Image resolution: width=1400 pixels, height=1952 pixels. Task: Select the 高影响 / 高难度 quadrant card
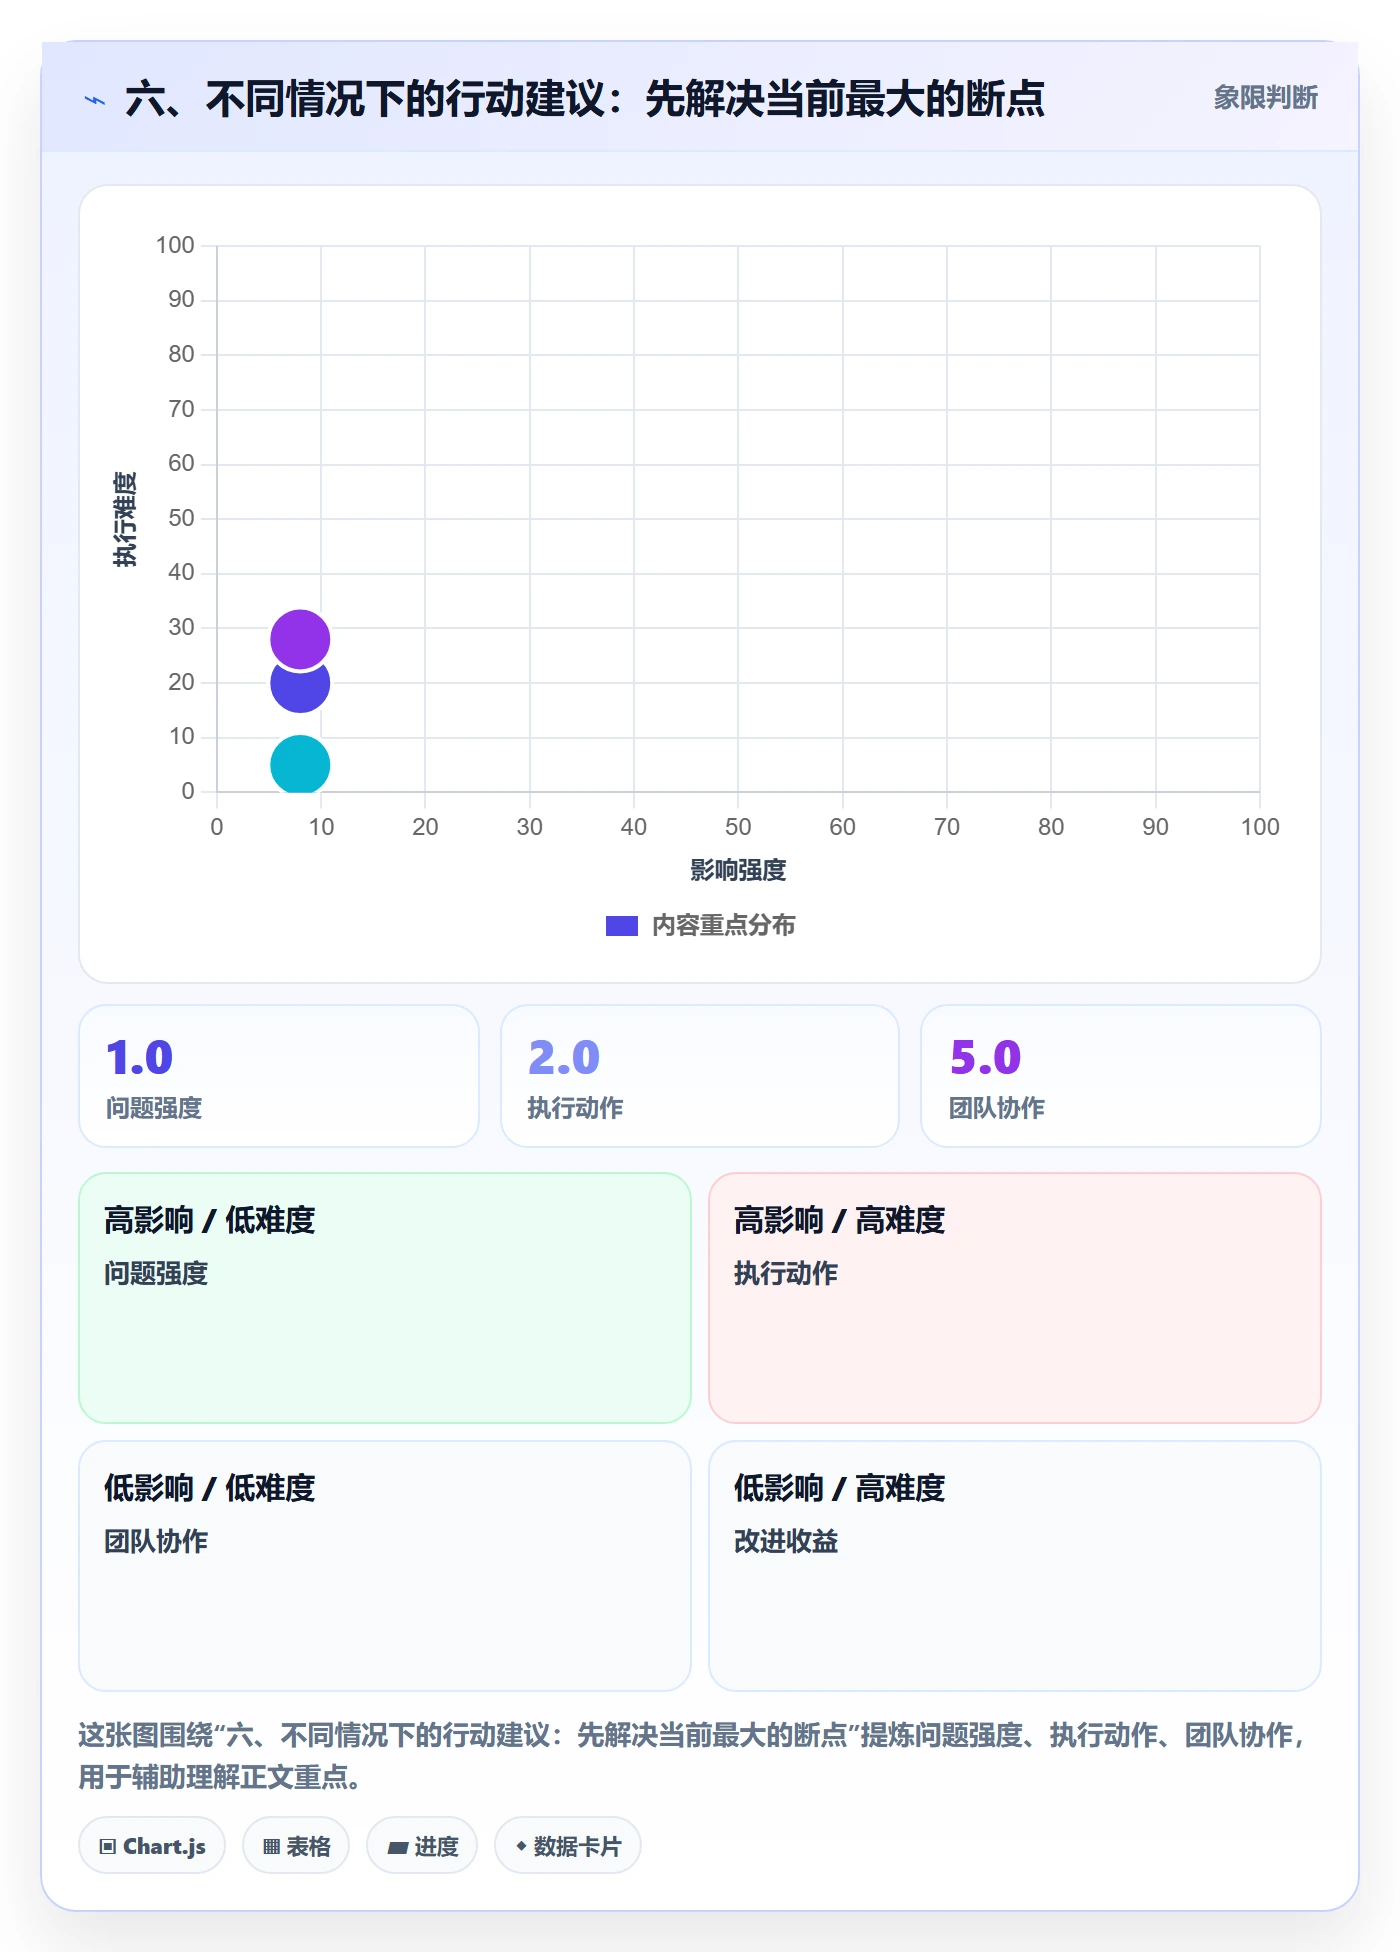pyautogui.click(x=1015, y=1298)
